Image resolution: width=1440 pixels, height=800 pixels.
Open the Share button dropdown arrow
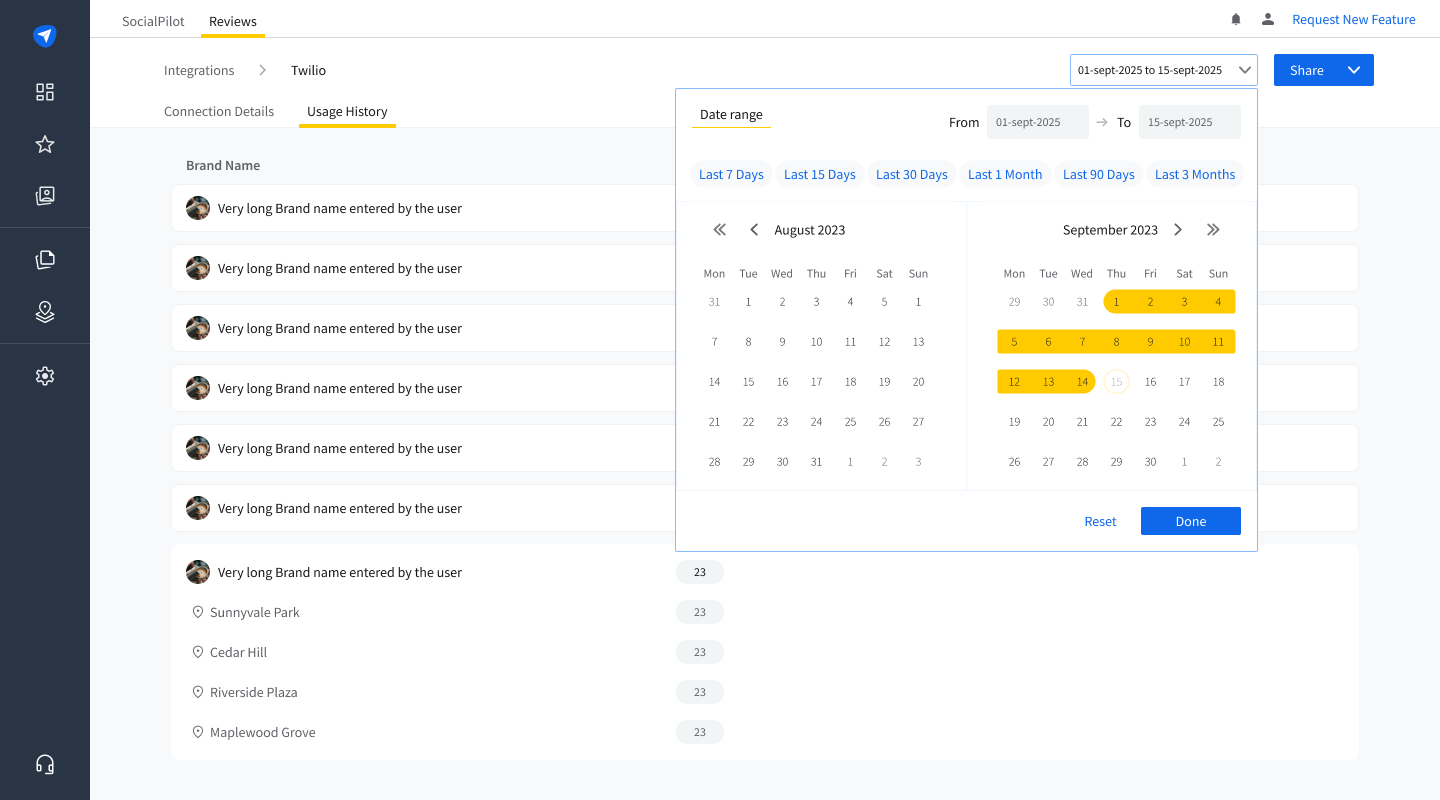(1354, 70)
